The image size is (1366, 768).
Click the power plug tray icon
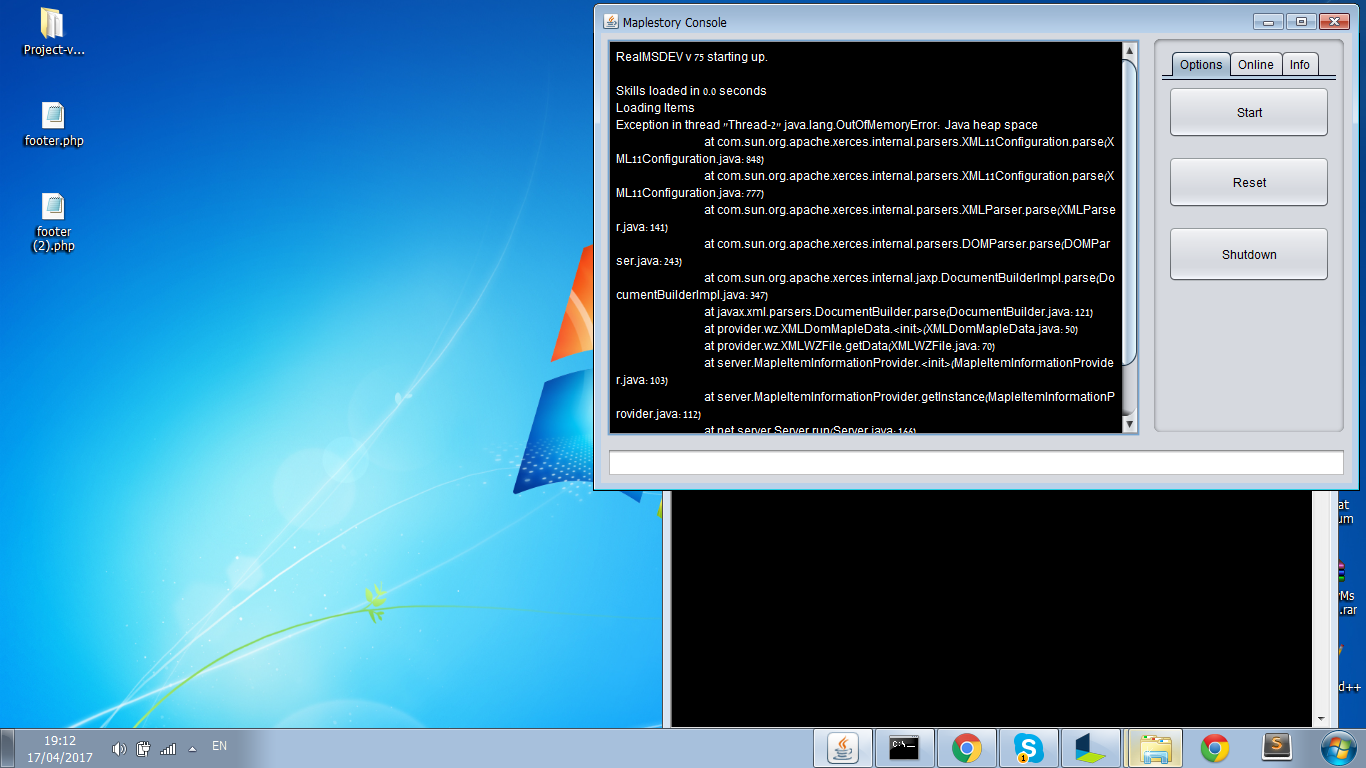tap(143, 748)
